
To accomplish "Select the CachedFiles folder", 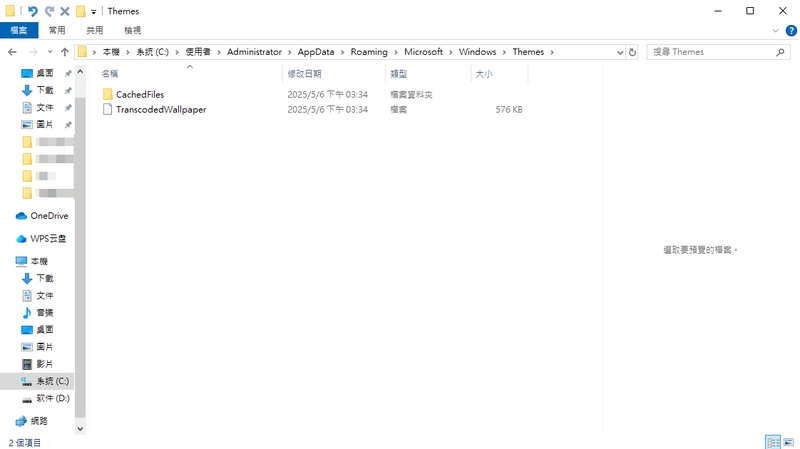I will [x=140, y=94].
